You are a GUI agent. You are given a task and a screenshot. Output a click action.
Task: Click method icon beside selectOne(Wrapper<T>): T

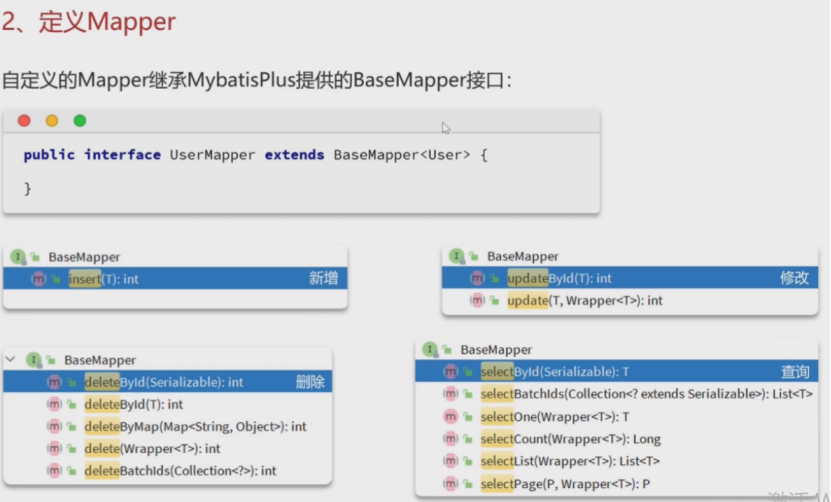pyautogui.click(x=450, y=417)
